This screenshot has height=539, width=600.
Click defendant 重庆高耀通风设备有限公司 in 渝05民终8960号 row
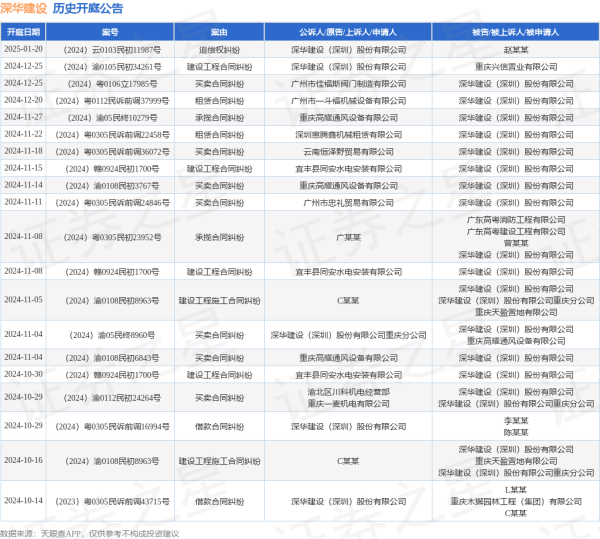516,341
